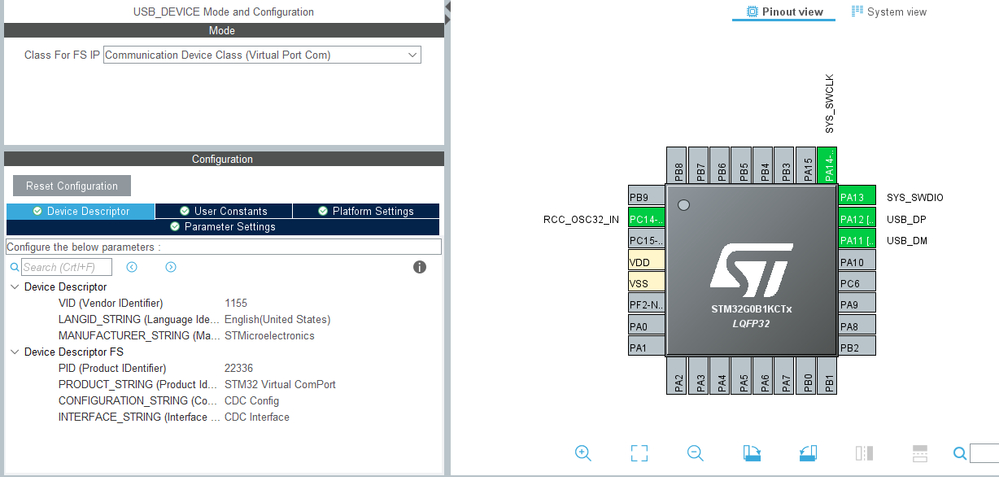
Task: Open the User Constants tab
Action: pos(224,211)
